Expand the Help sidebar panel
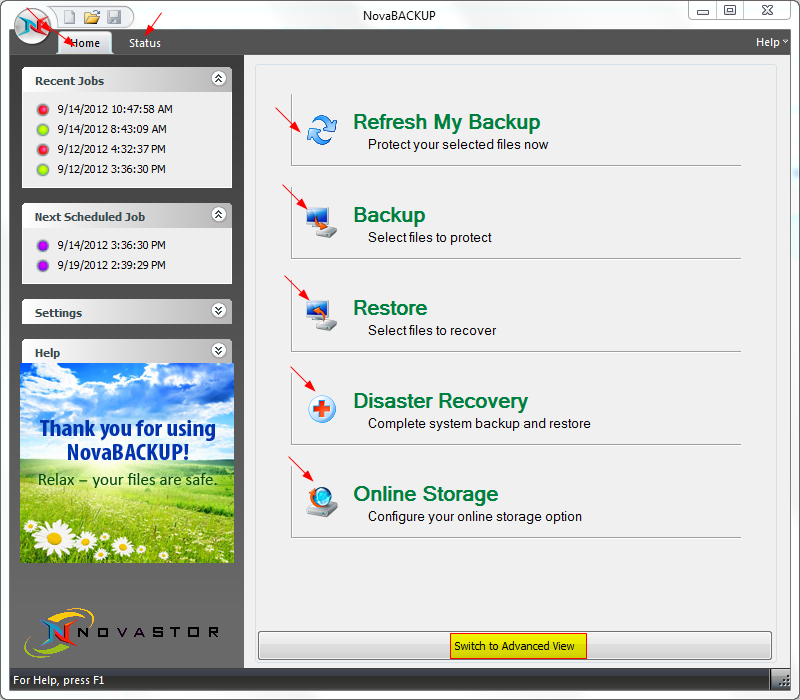 pos(219,350)
